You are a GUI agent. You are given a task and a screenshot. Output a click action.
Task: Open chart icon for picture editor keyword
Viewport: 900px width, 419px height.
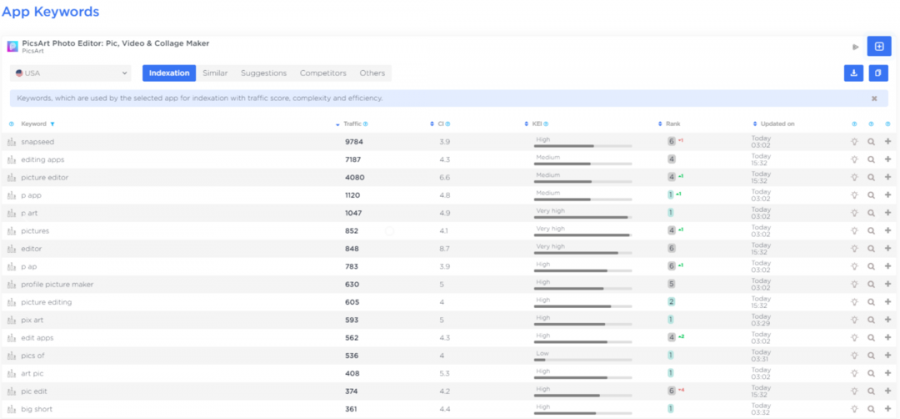[x=11, y=177]
